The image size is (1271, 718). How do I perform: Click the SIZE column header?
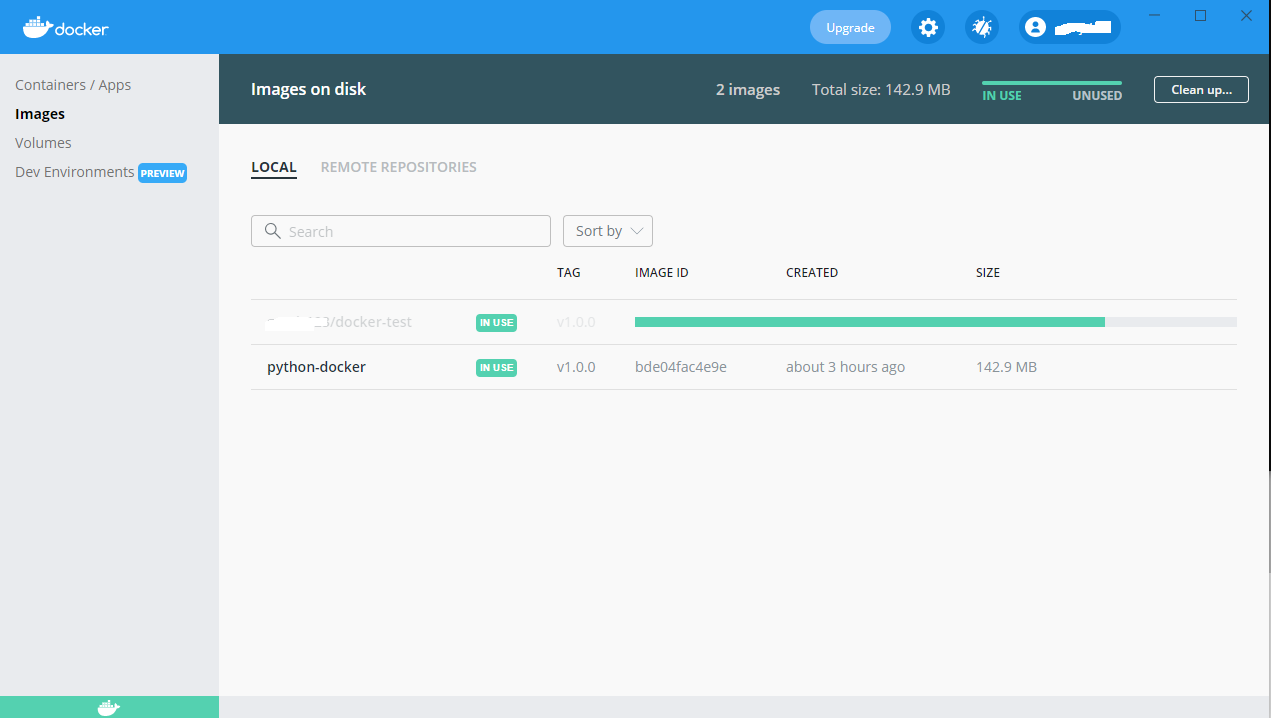coord(988,272)
